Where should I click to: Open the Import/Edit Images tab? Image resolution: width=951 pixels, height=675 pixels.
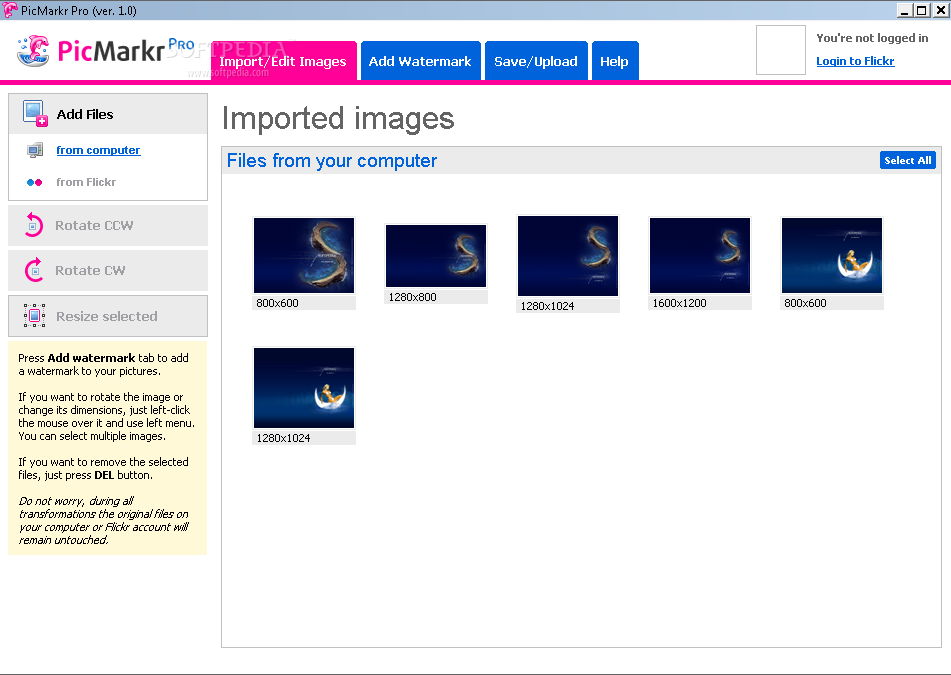tap(283, 61)
